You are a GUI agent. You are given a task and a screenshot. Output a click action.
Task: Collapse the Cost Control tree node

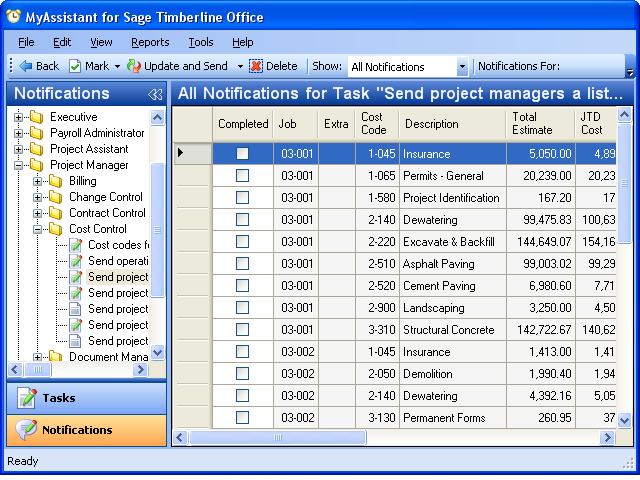tap(37, 229)
